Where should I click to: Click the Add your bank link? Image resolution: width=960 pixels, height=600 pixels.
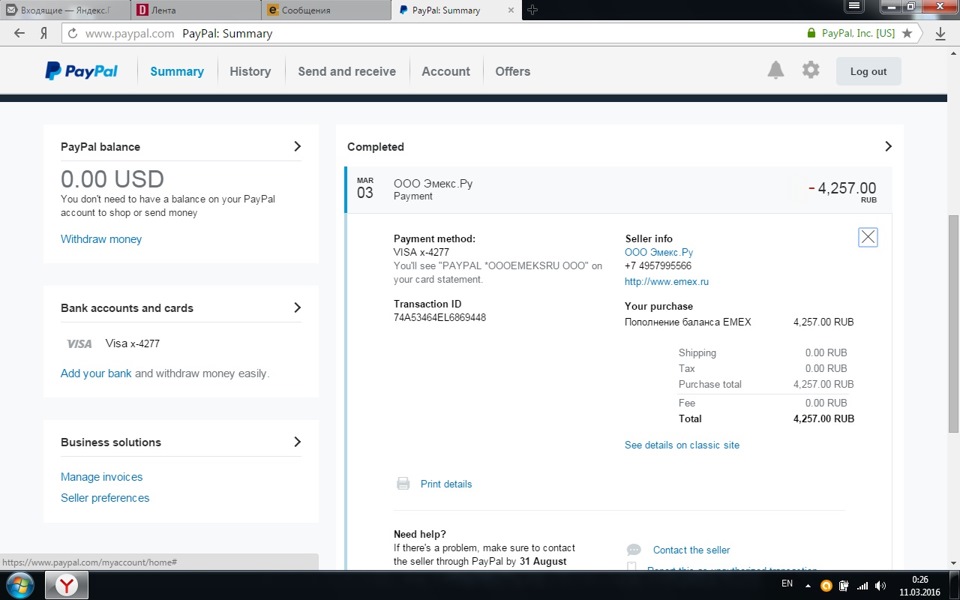(x=96, y=373)
